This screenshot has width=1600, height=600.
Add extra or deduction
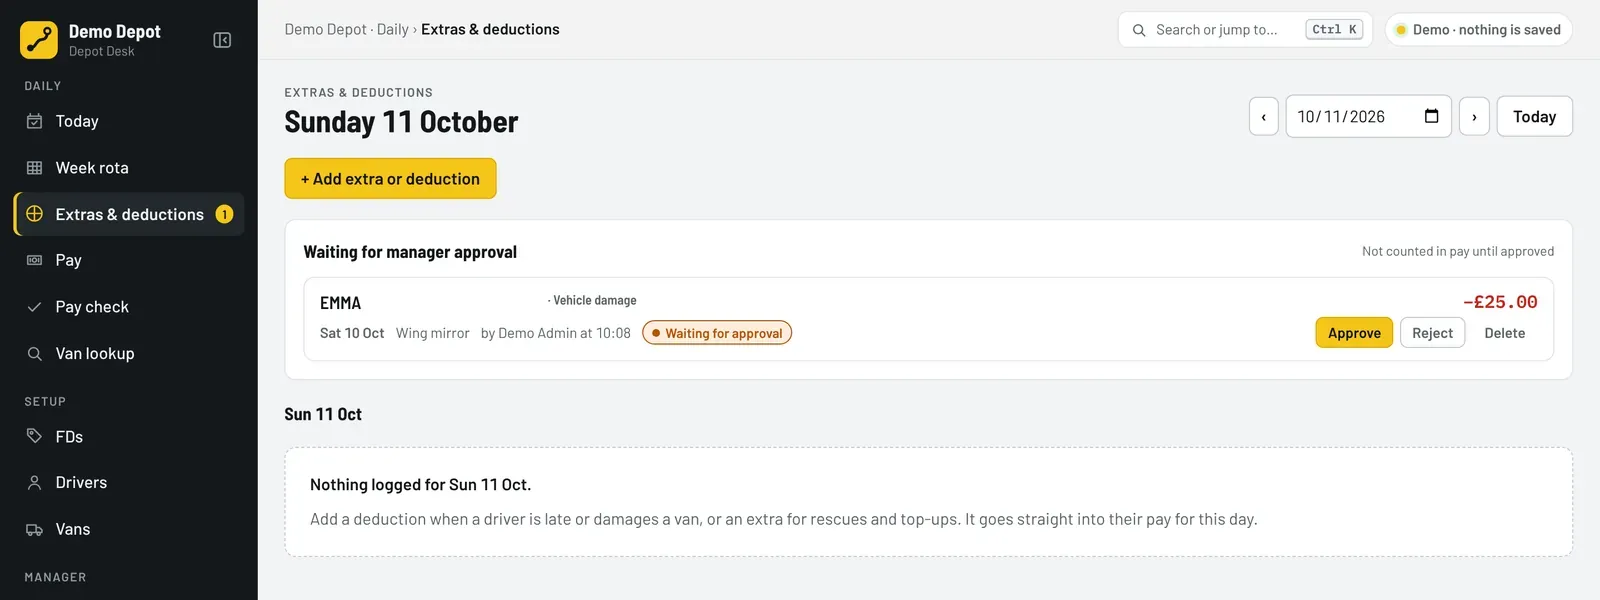pyautogui.click(x=390, y=178)
